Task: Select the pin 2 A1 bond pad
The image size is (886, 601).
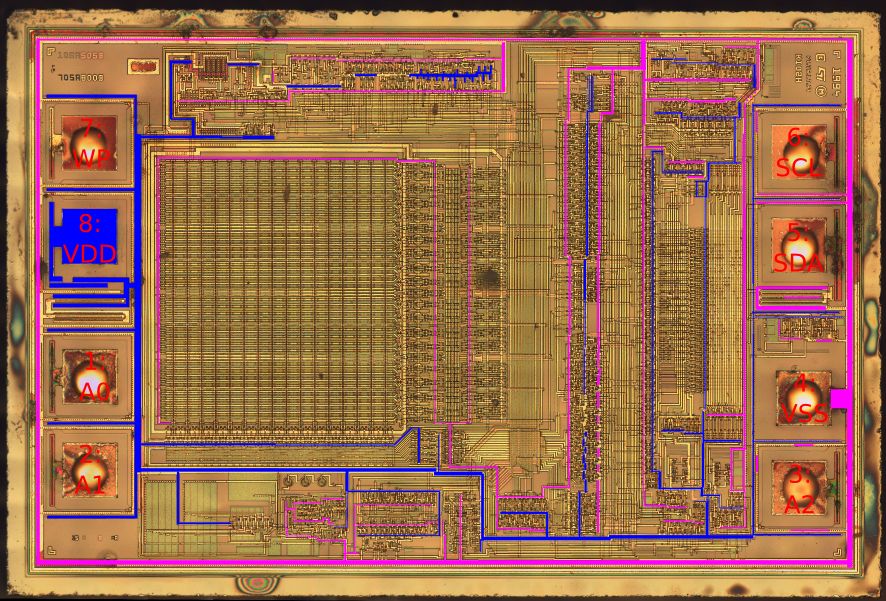Action: [x=88, y=470]
